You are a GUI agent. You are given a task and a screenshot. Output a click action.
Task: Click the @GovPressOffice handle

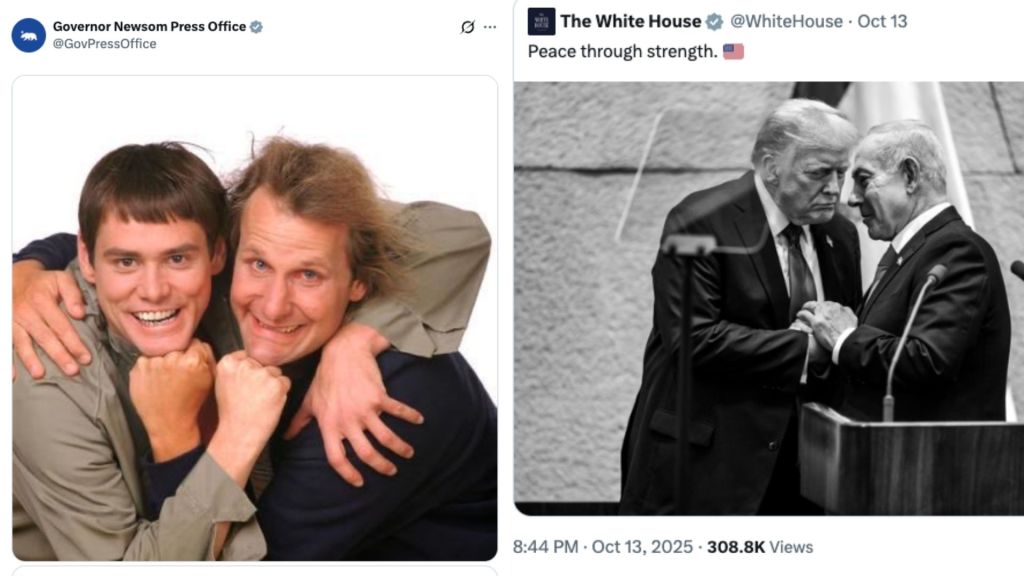click(104, 44)
